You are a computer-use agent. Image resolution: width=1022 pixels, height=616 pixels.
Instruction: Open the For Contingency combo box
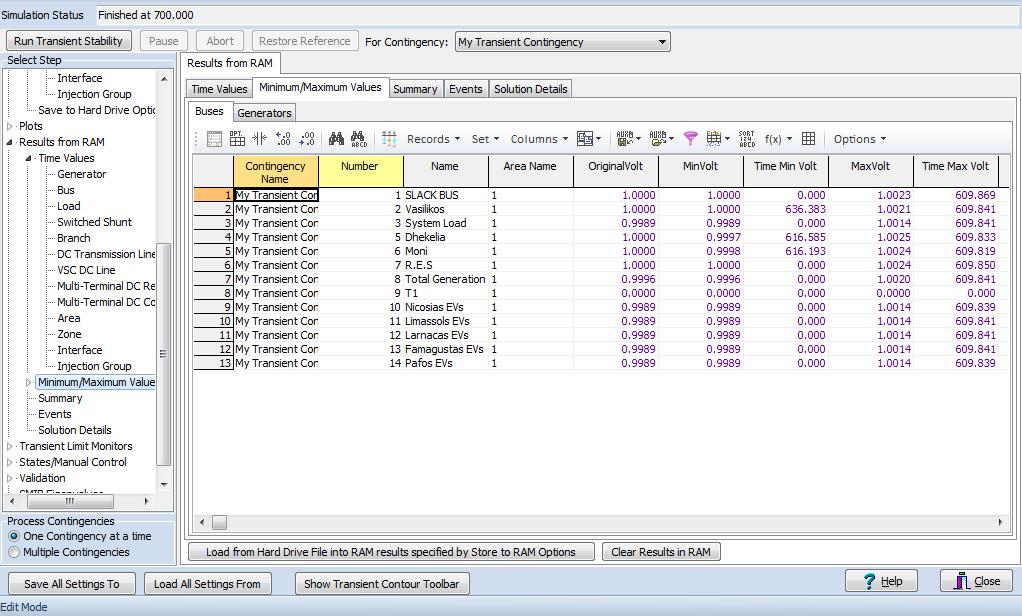[x=562, y=42]
